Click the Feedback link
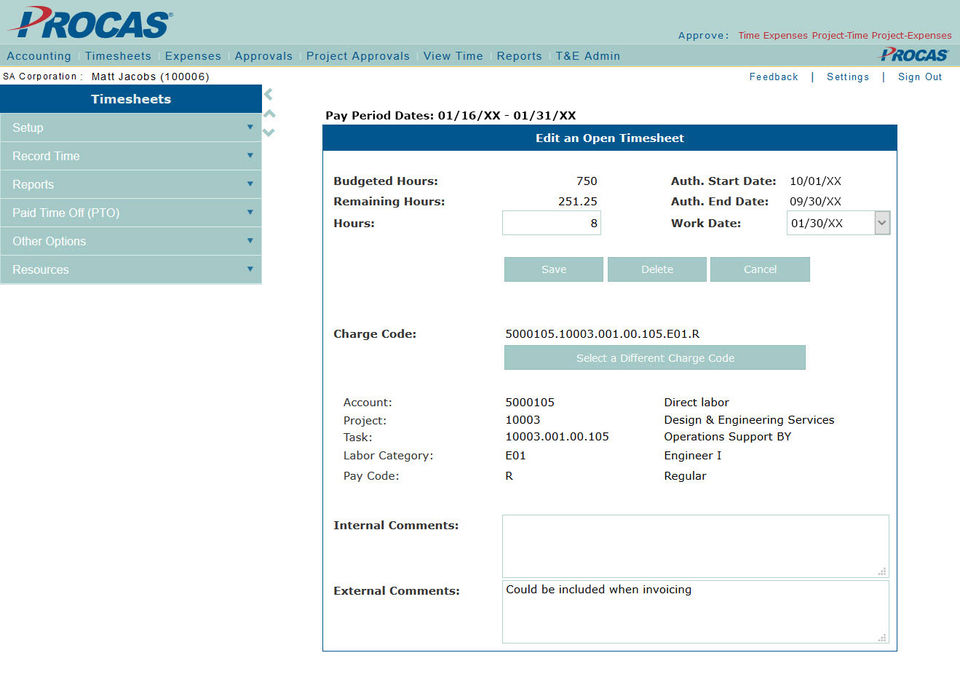 (x=773, y=77)
